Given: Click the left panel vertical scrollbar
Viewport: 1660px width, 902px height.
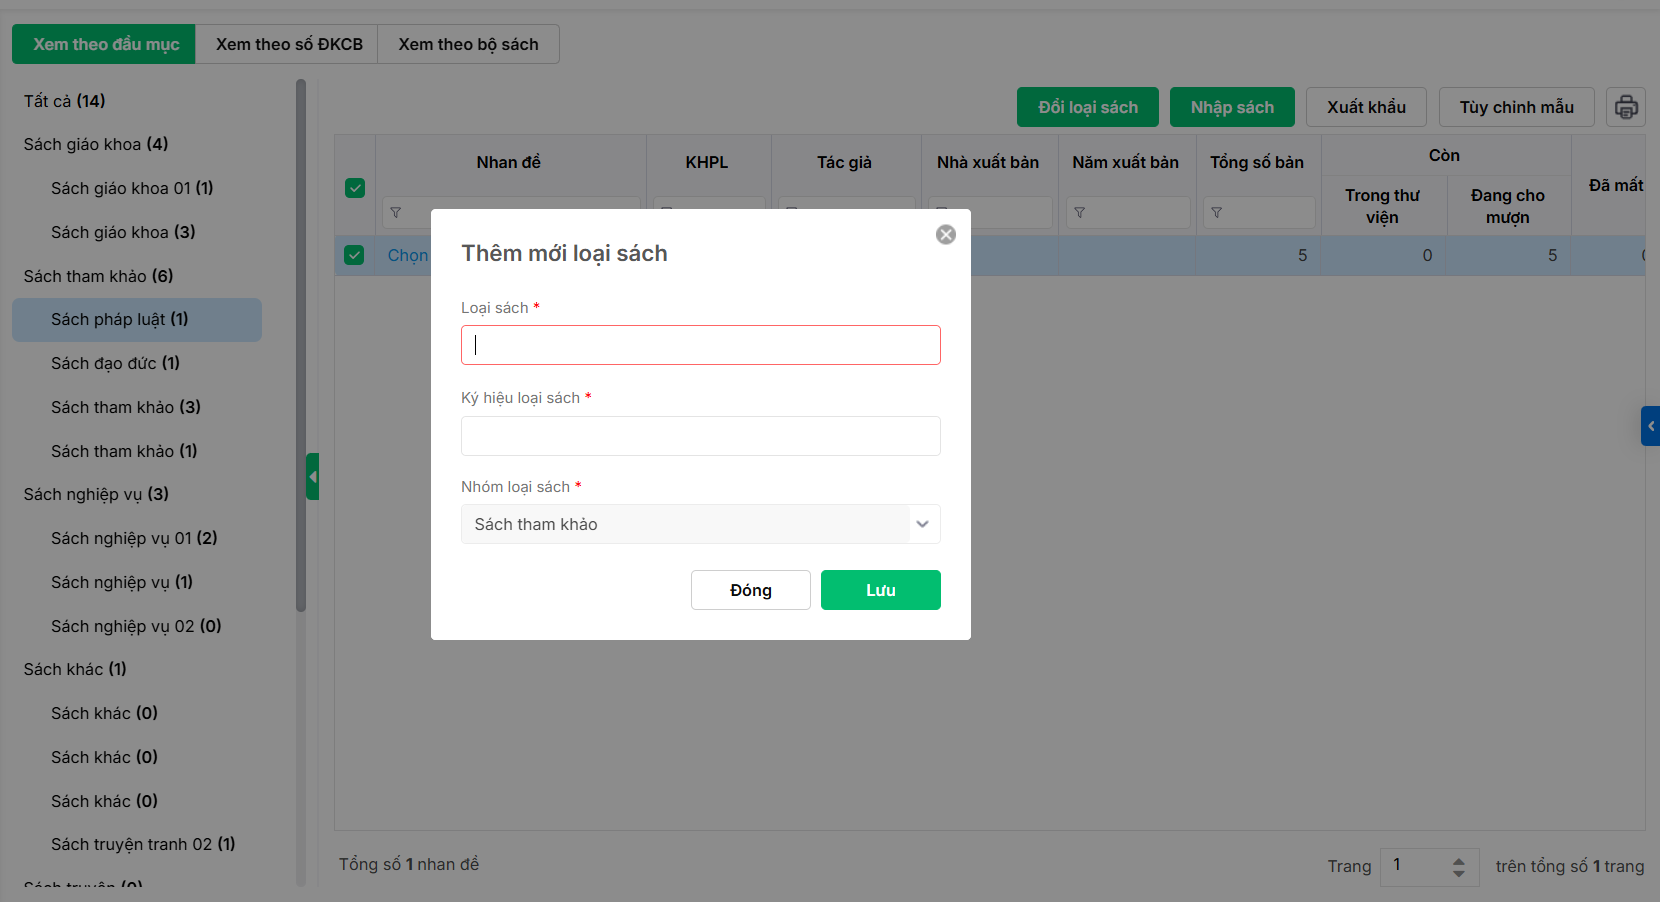Looking at the screenshot, I should tap(301, 350).
